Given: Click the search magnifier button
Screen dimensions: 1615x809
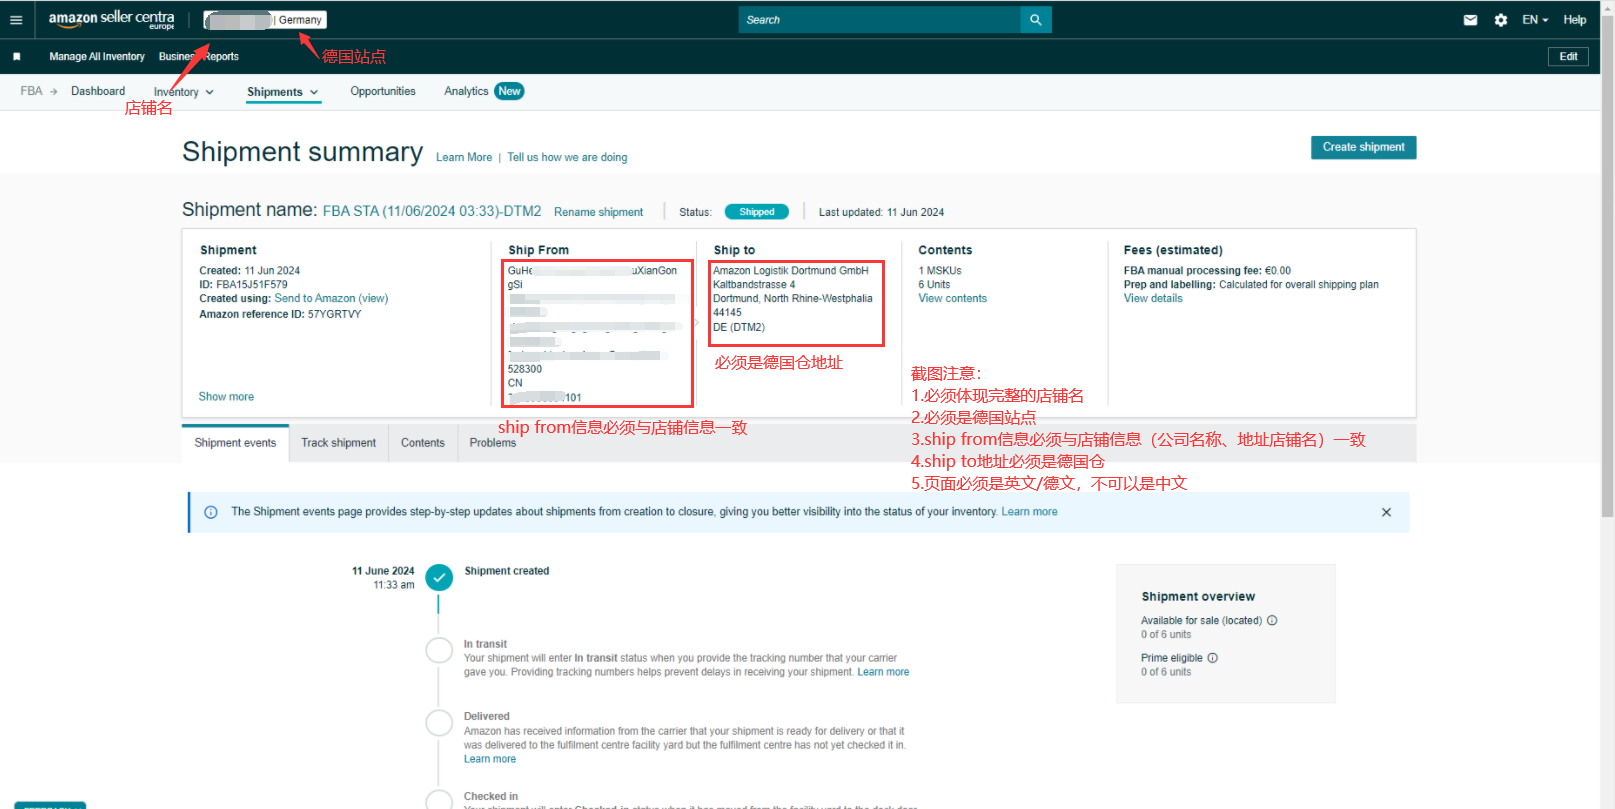Looking at the screenshot, I should 1035,20.
